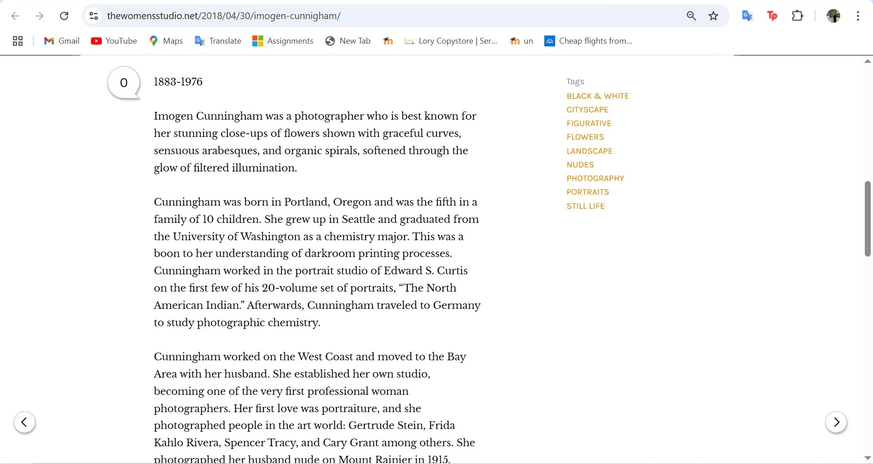Open the STILL LIFE tag
This screenshot has height=464, width=873.
pos(585,206)
